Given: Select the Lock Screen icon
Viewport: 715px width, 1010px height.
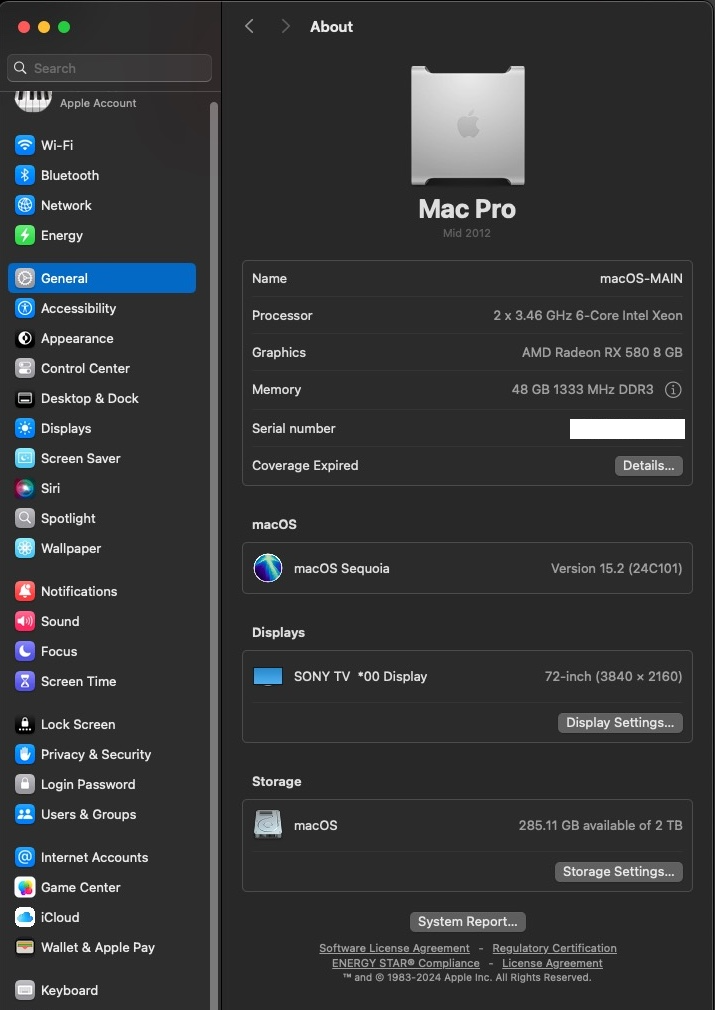Looking at the screenshot, I should click(24, 725).
